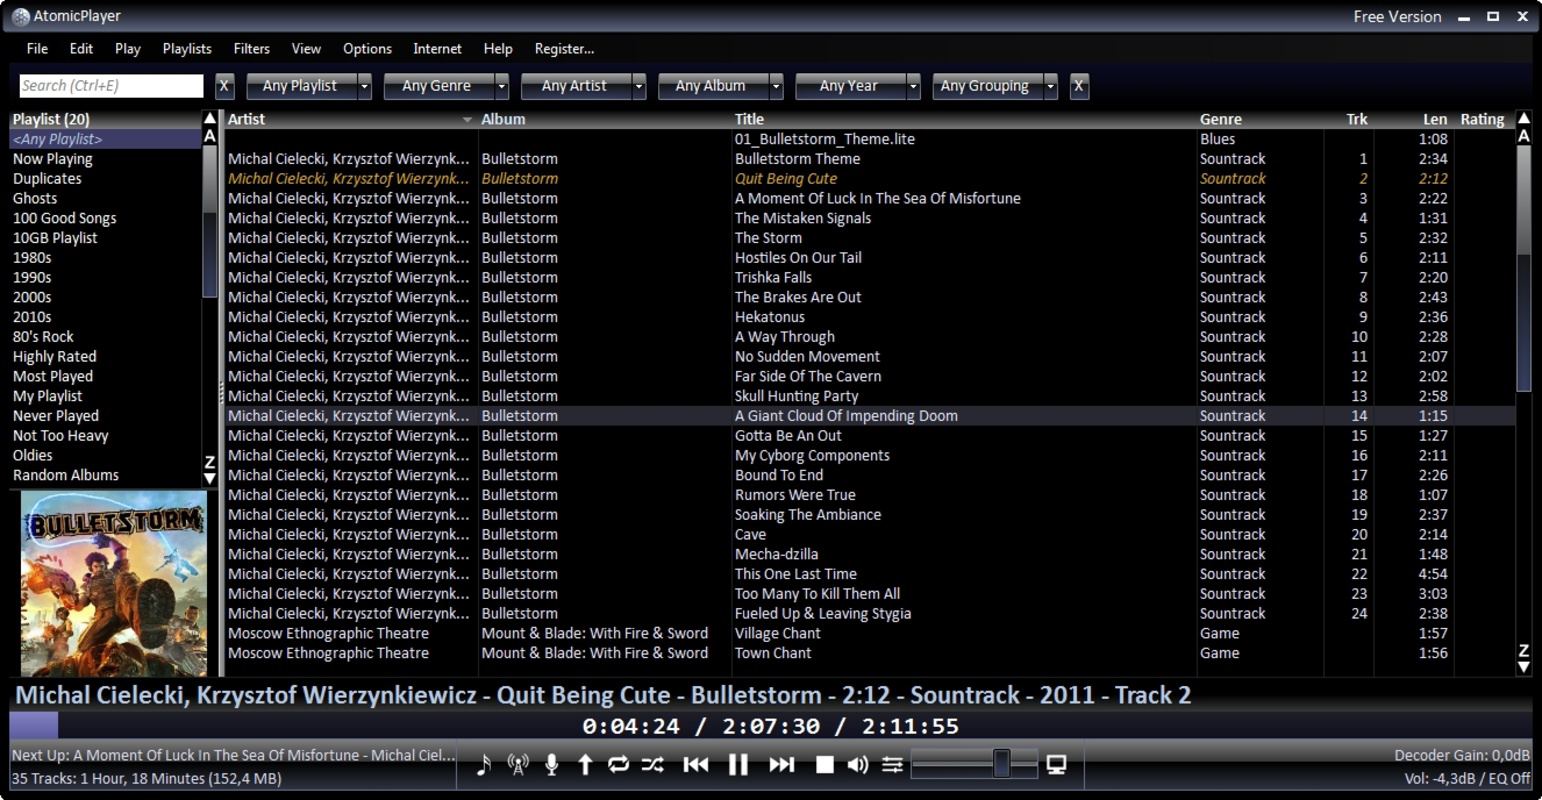Pause the current song
The height and width of the screenshot is (800, 1542).
[x=738, y=765]
